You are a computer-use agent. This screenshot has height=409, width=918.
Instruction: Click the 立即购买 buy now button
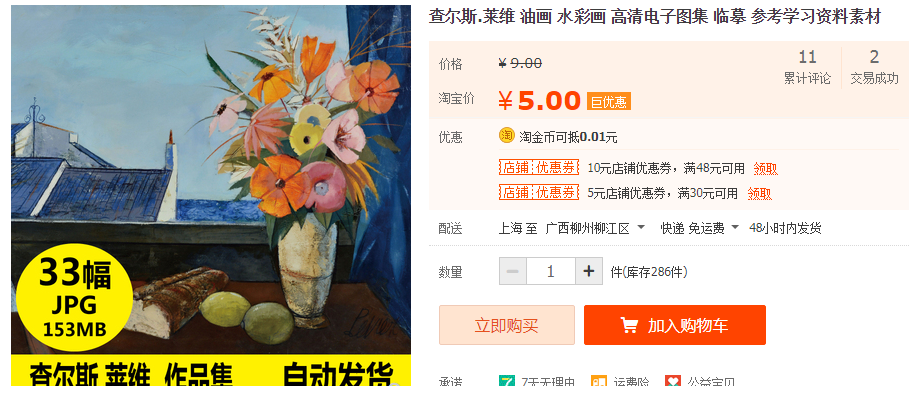point(507,325)
